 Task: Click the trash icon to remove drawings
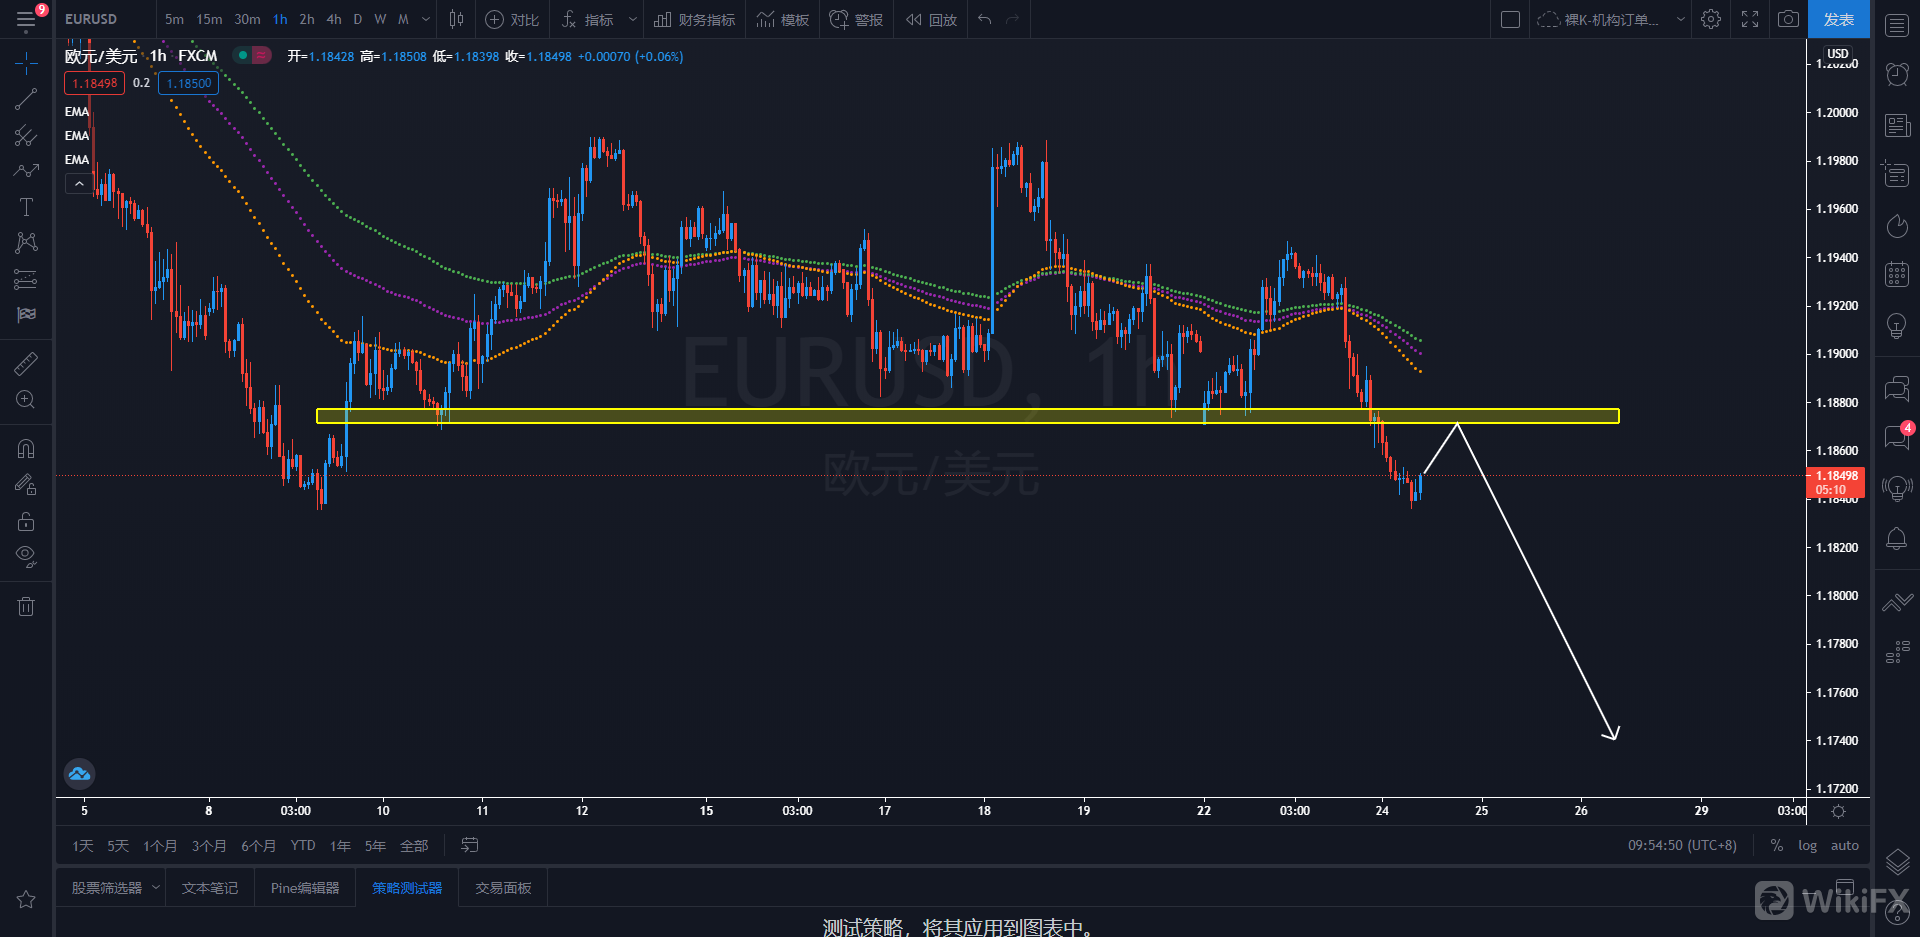(x=26, y=606)
